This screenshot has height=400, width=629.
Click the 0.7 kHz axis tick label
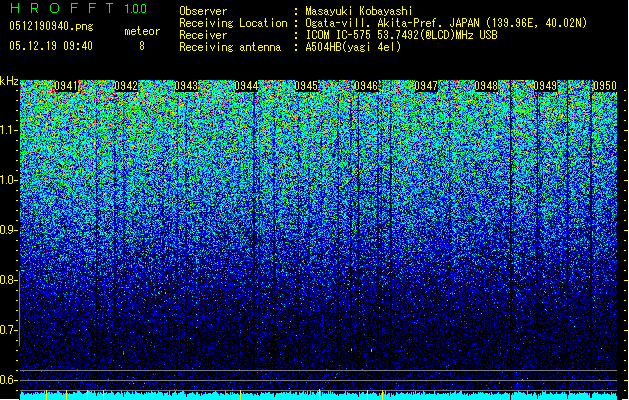[8, 330]
